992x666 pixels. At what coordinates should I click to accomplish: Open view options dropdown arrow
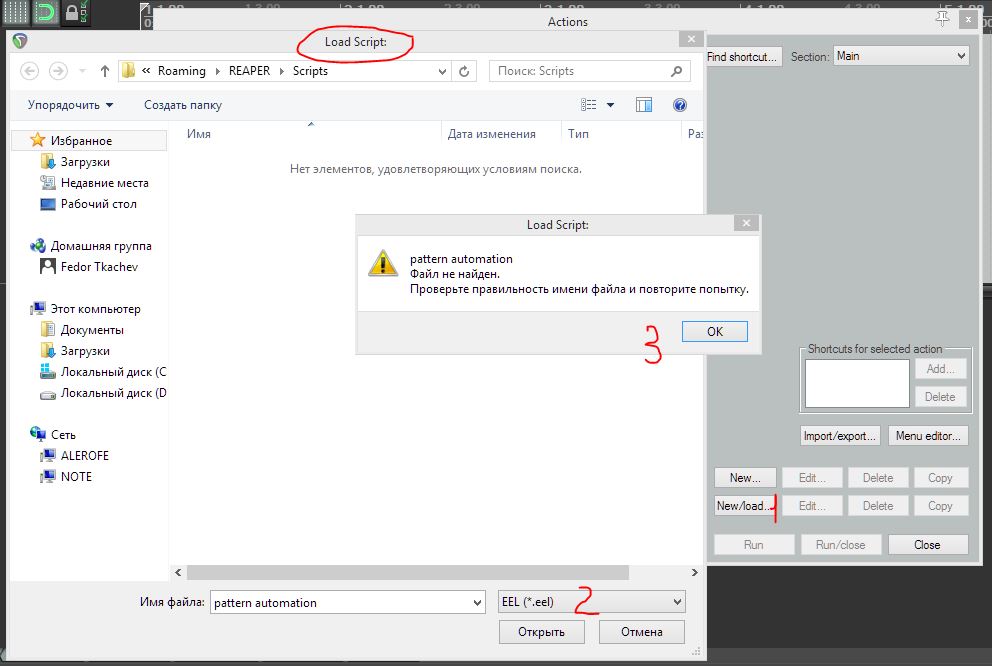611,105
